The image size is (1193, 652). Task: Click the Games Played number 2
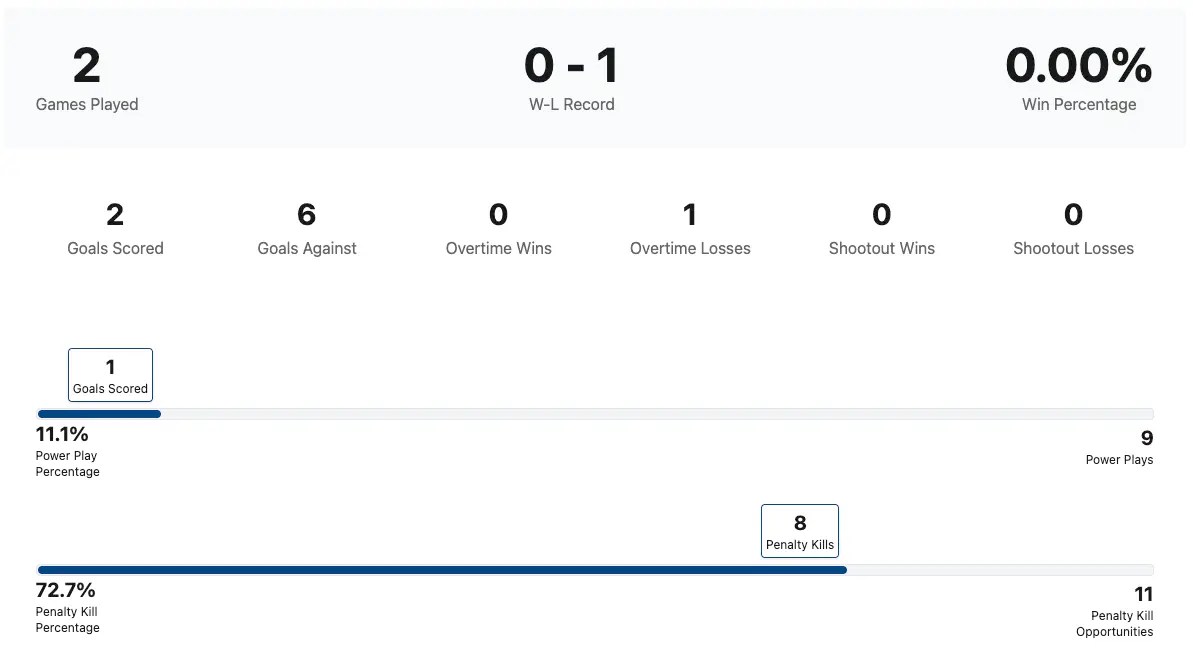click(87, 66)
